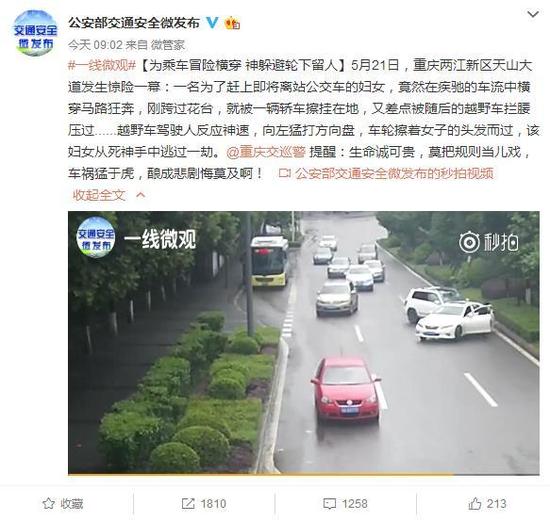This screenshot has width=550, height=521.
Task: Collapse the full text with 收起全文
Action: tap(99, 195)
